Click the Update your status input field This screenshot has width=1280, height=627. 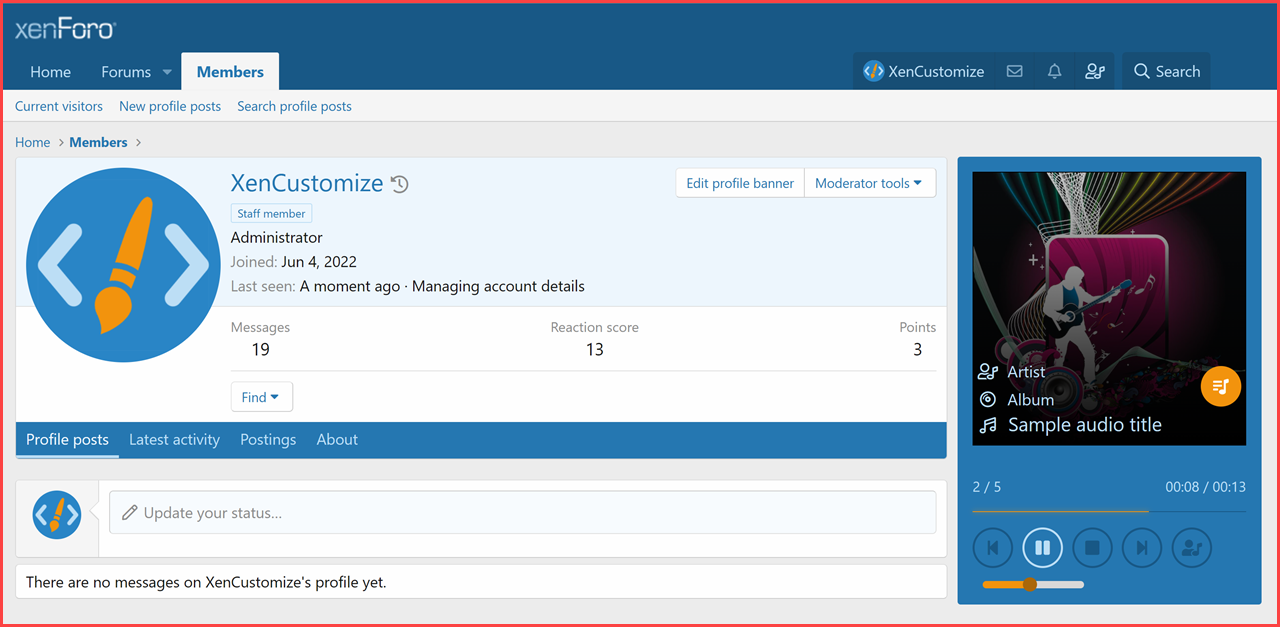click(x=522, y=513)
